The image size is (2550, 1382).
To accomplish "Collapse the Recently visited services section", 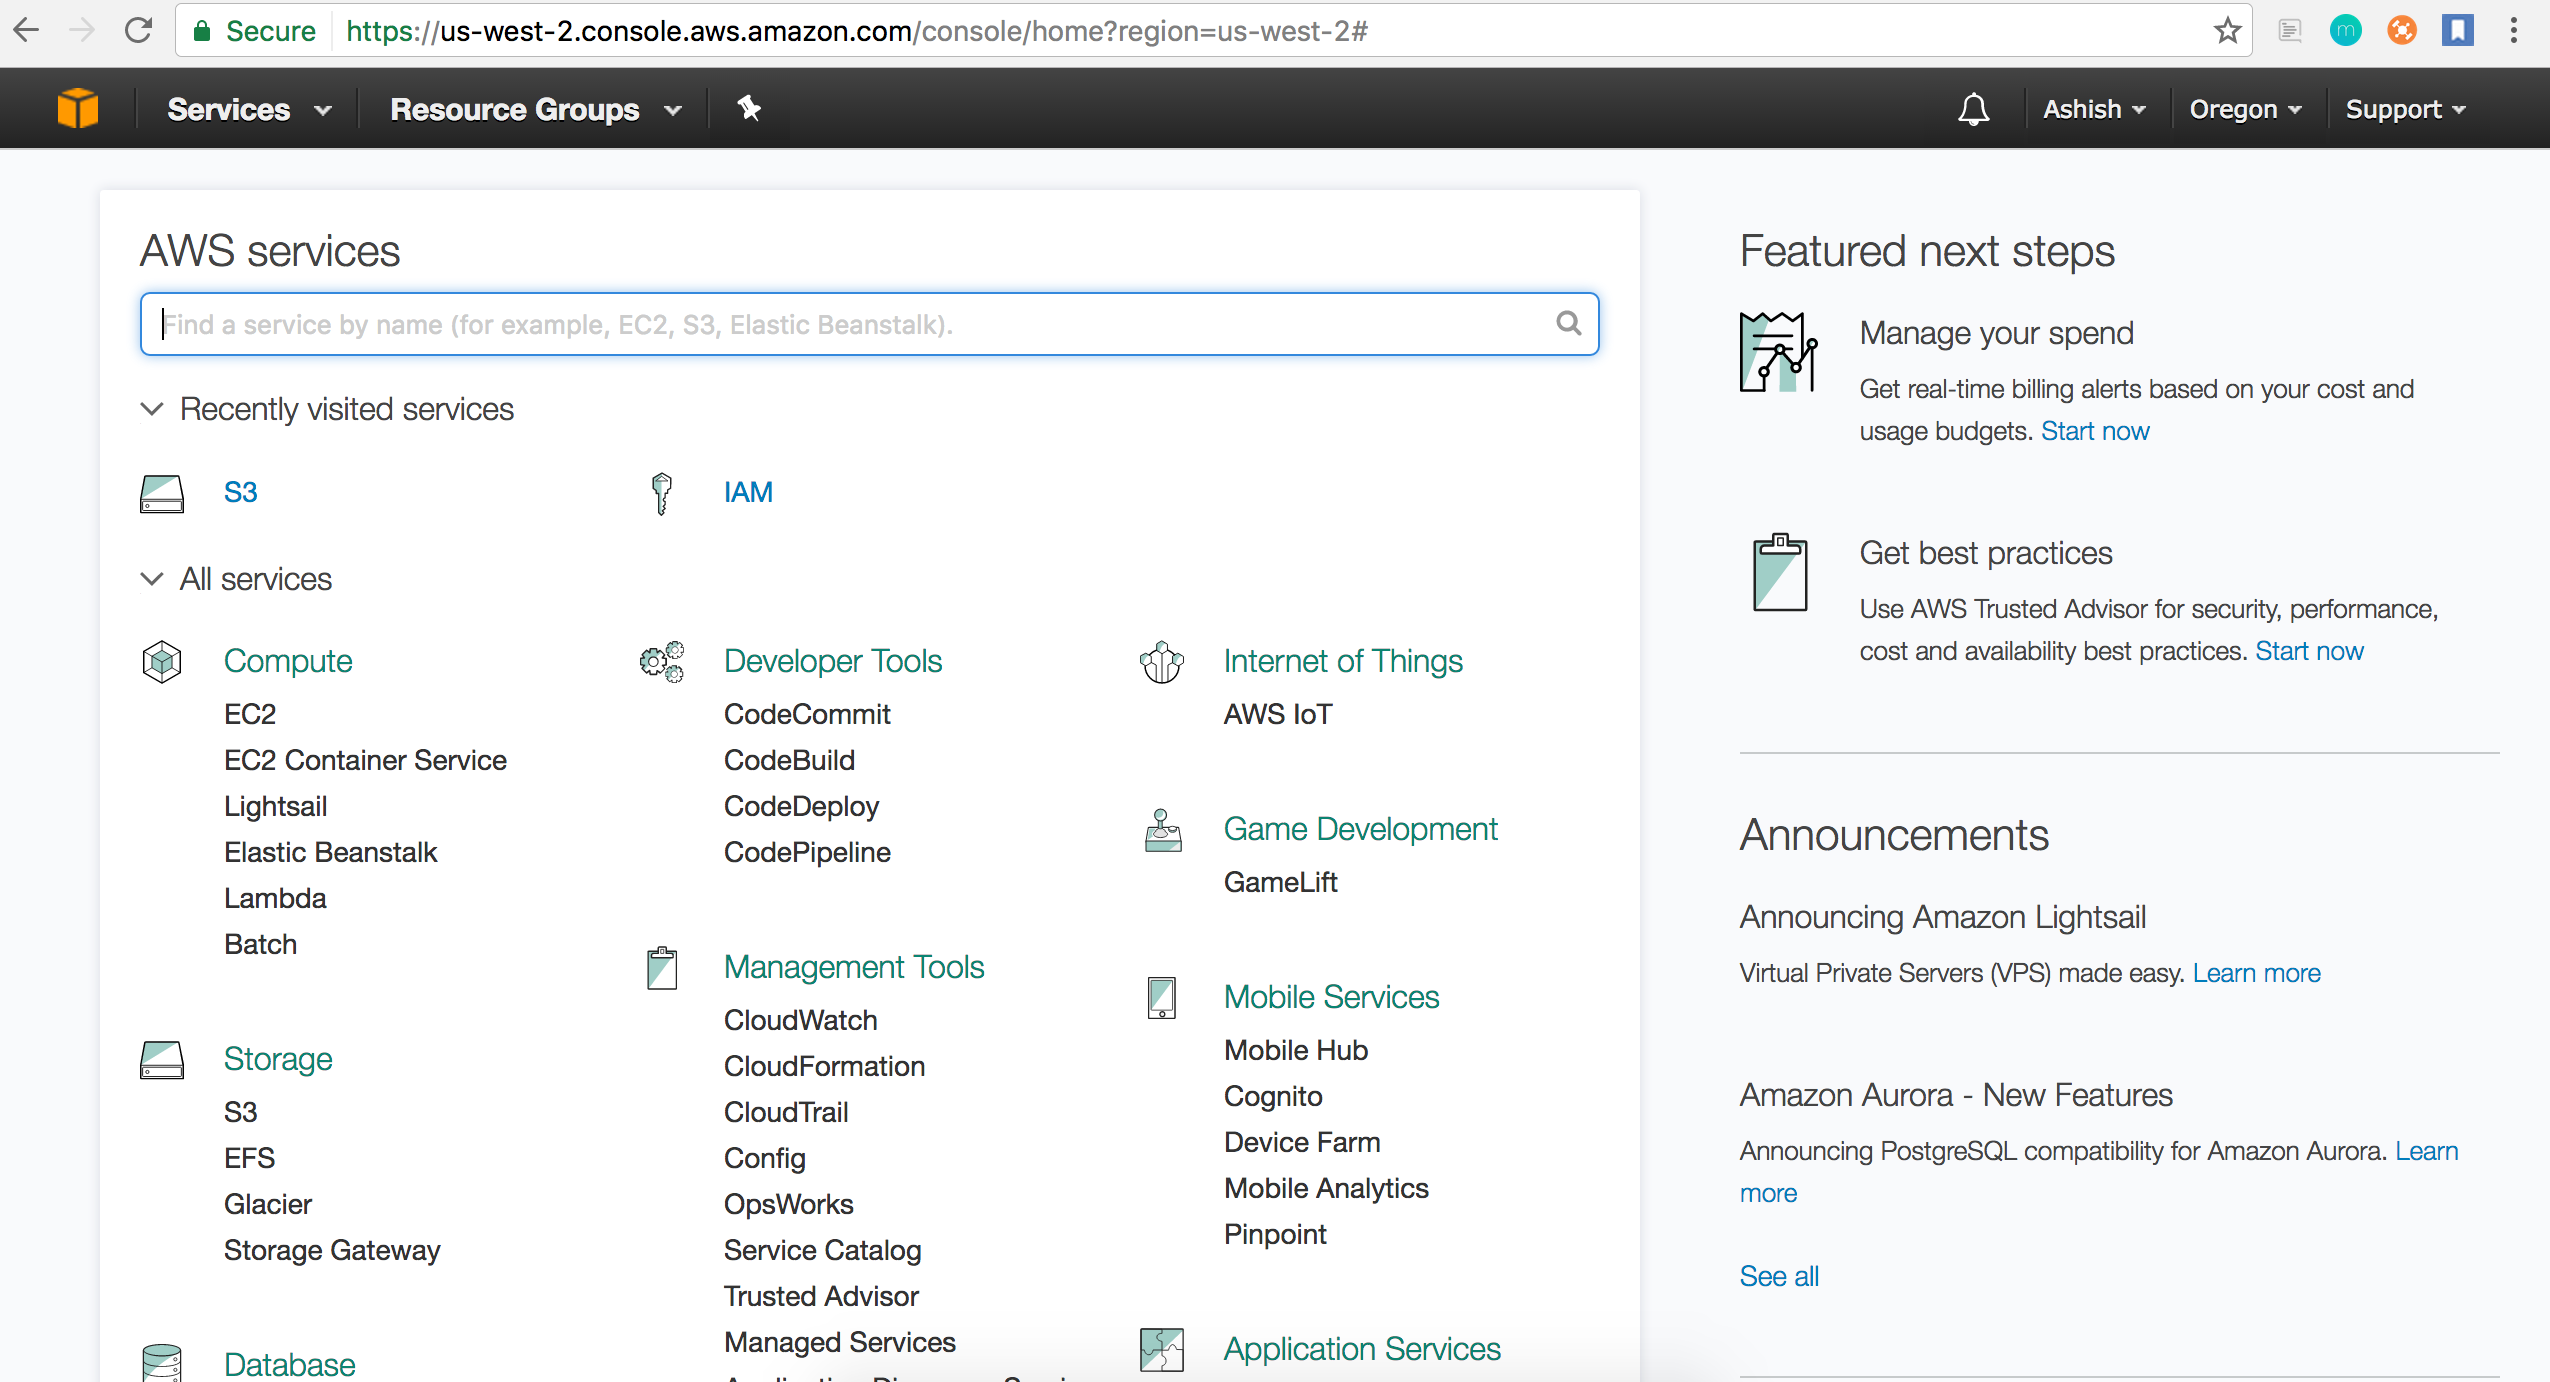I will [x=152, y=409].
